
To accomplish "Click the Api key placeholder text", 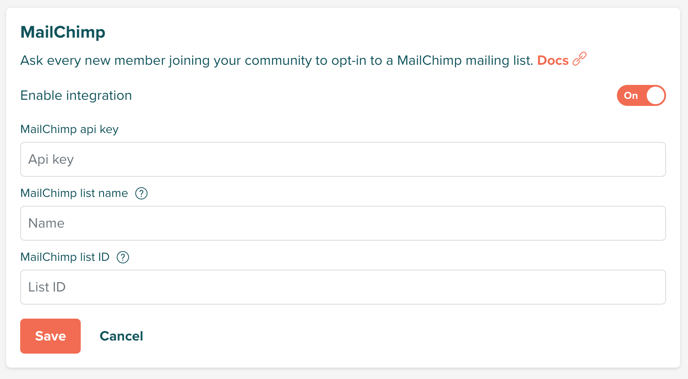I will coord(51,160).
